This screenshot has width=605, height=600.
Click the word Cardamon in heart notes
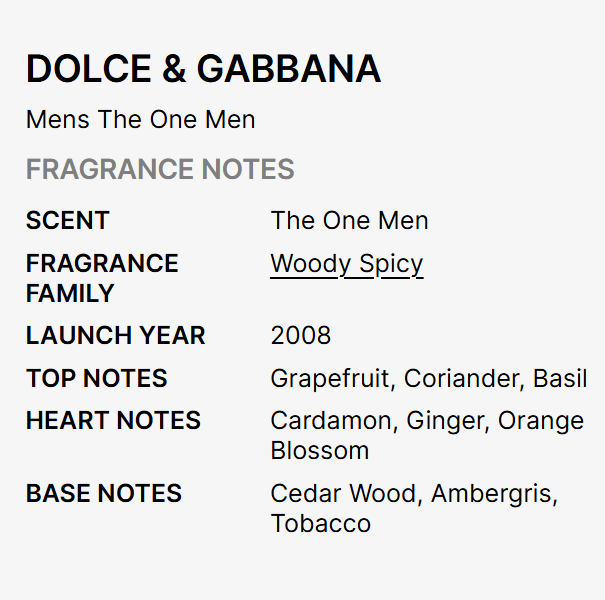[331, 421]
